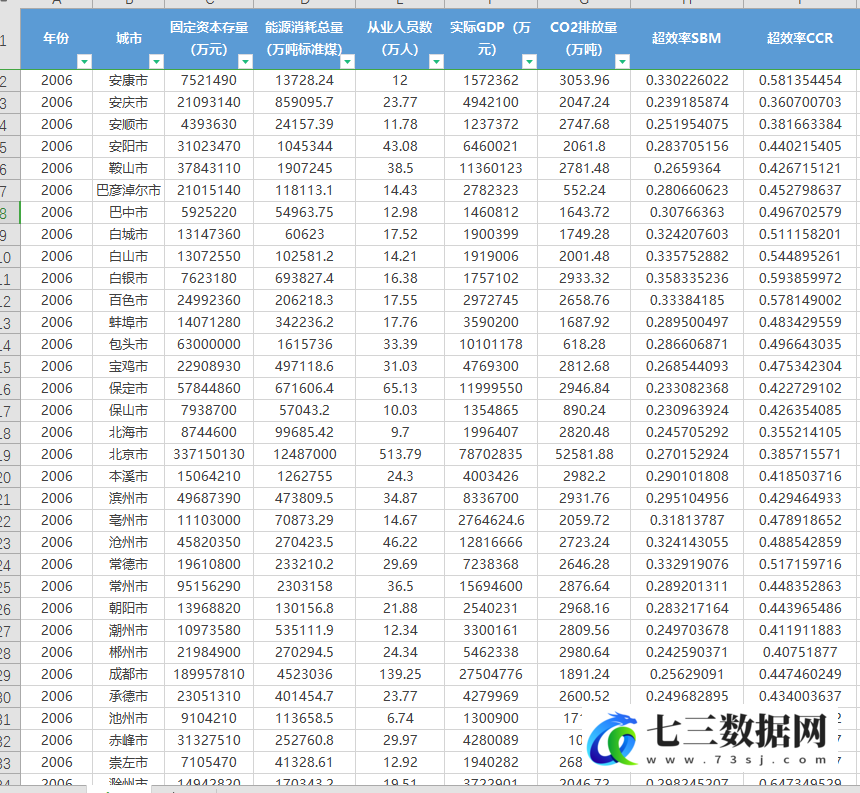Select cell containing 池州市
Image resolution: width=860 pixels, height=793 pixels.
129,718
